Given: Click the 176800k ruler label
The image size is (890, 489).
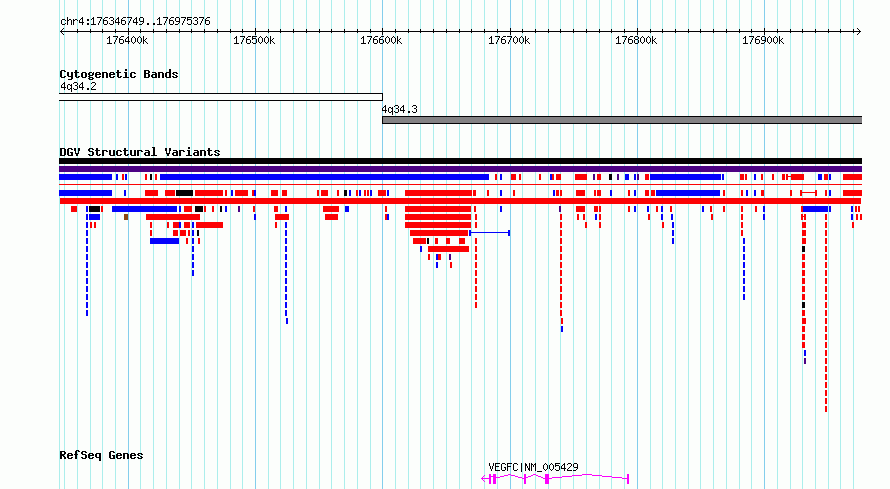Looking at the screenshot, I should pos(636,40).
